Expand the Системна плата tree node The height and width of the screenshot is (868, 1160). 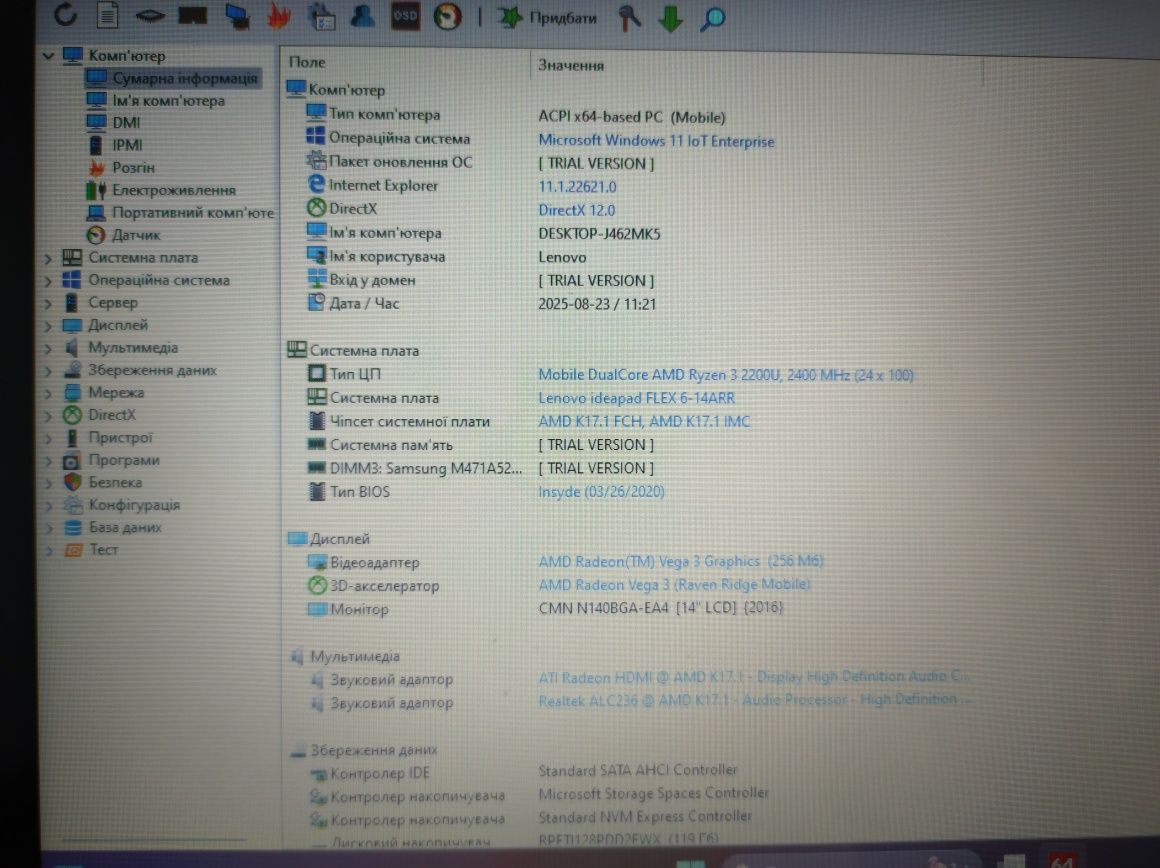click(48, 258)
